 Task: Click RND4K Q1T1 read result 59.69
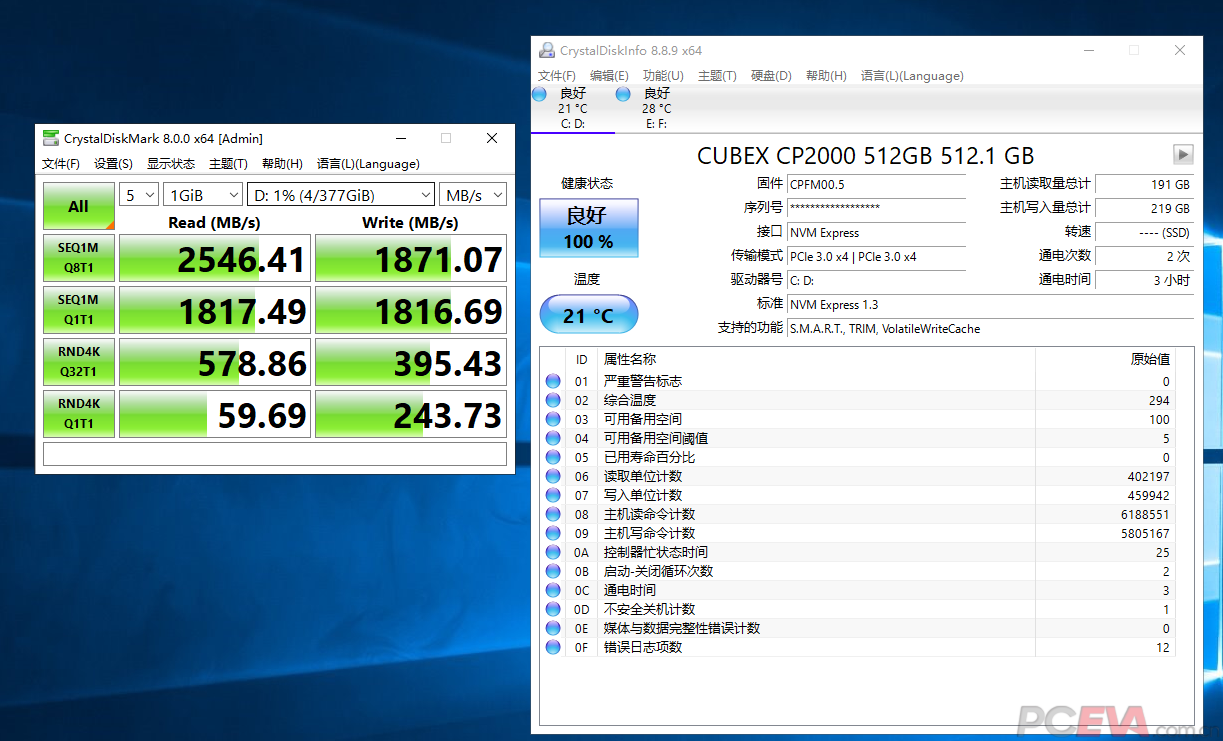coord(213,415)
